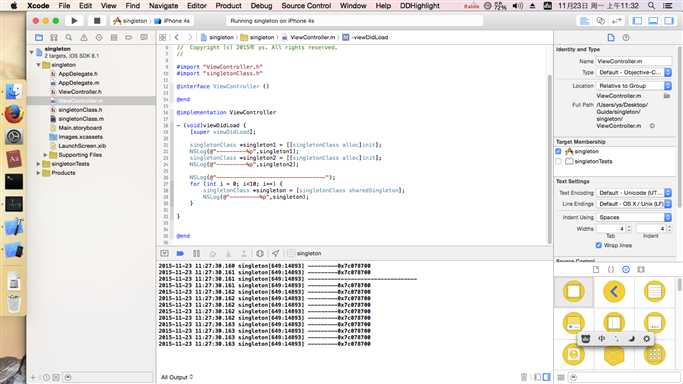Open the All Output filter dropdown
The height and width of the screenshot is (384, 683).
click(x=177, y=377)
